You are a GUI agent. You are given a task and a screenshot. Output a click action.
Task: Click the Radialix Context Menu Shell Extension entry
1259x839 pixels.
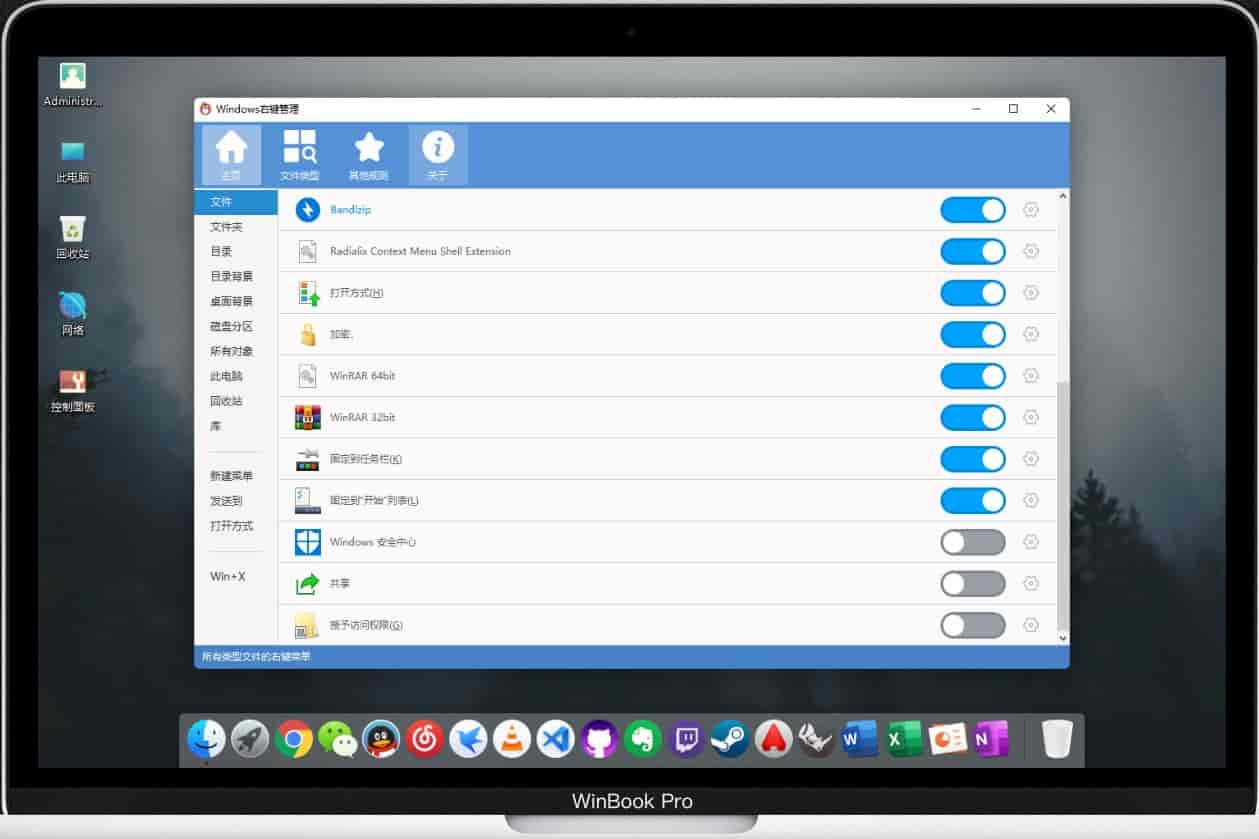coord(420,251)
